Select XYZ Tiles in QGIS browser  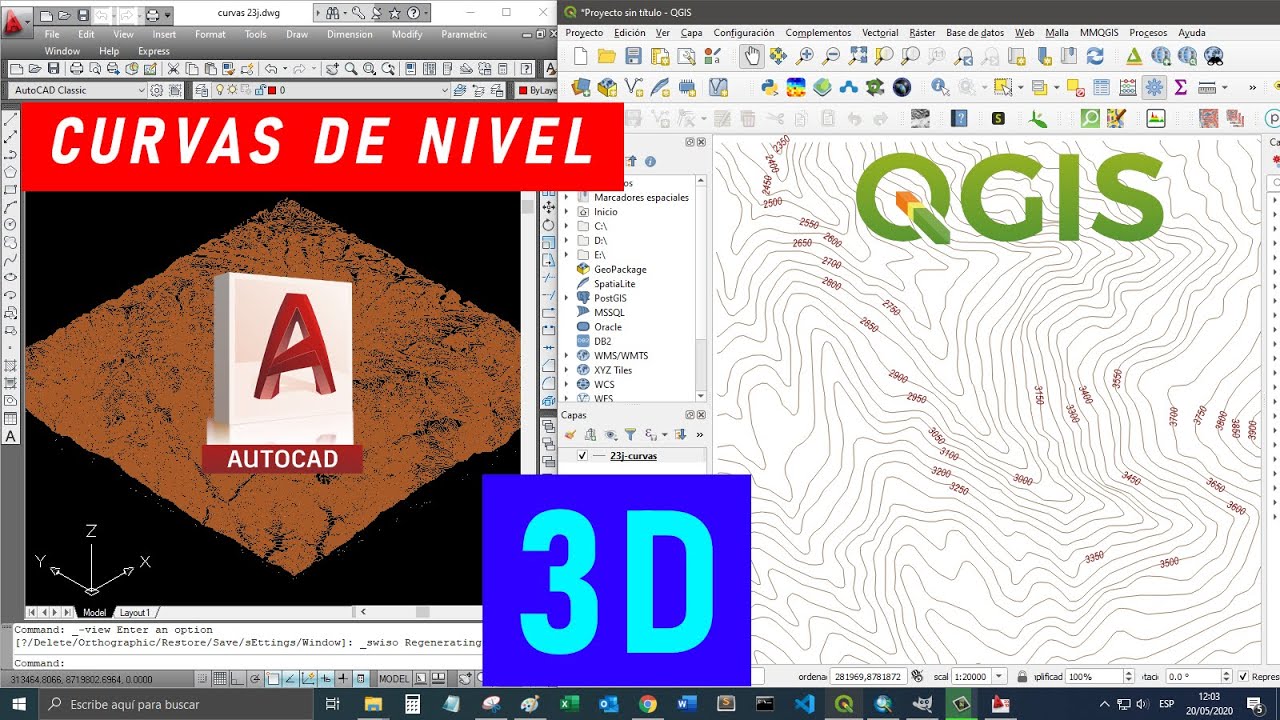pyautogui.click(x=612, y=370)
